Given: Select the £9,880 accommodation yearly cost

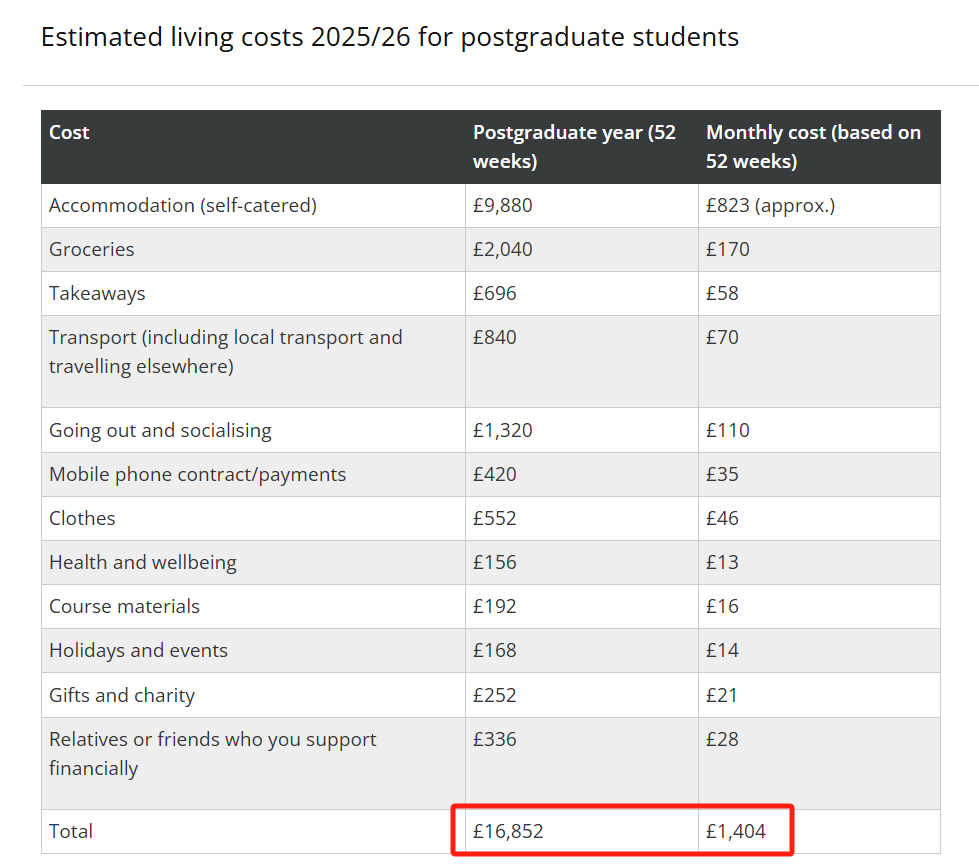Looking at the screenshot, I should coord(503,205).
